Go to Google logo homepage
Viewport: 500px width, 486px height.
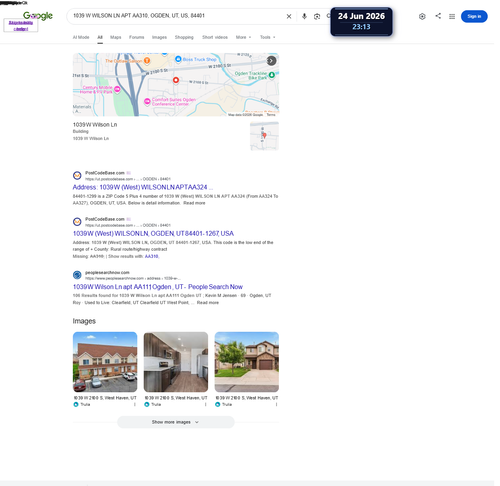tap(38, 16)
